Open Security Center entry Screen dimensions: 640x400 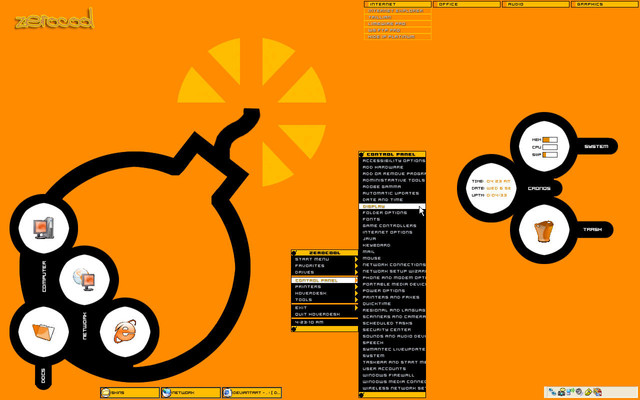pos(392,330)
